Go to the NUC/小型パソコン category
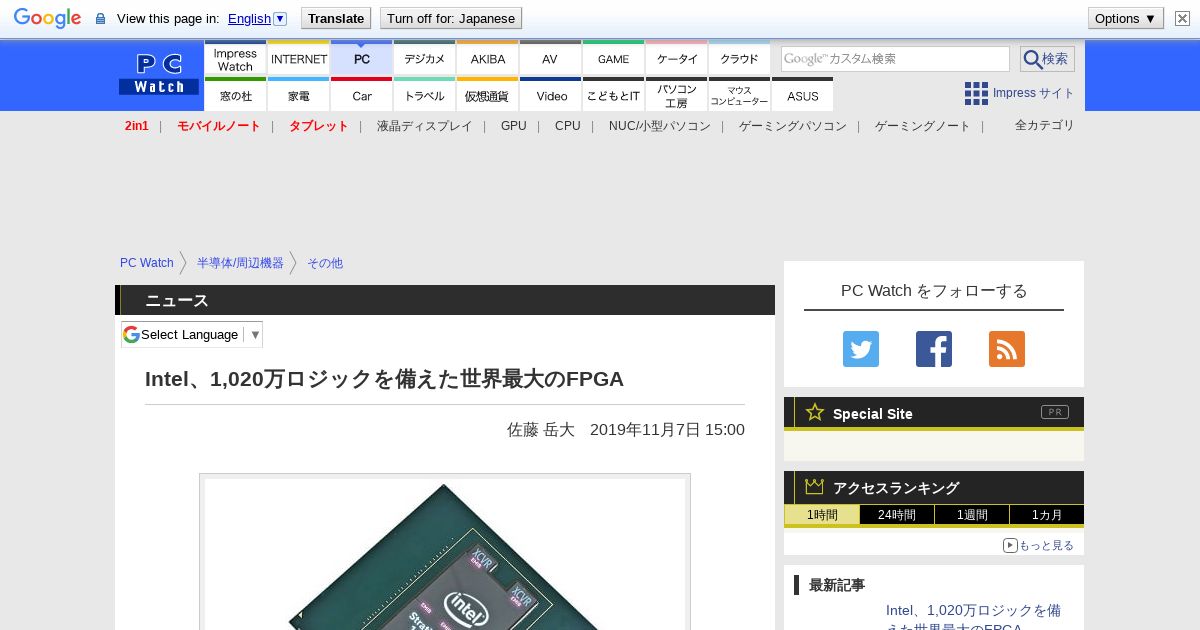1200x630 pixels. click(x=660, y=126)
